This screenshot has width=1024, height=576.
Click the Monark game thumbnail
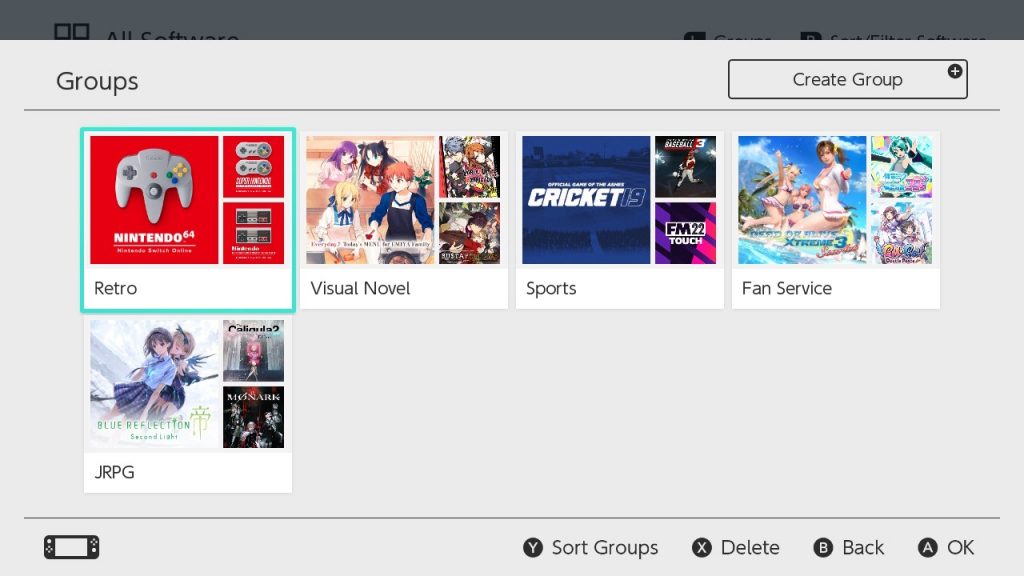[253, 417]
